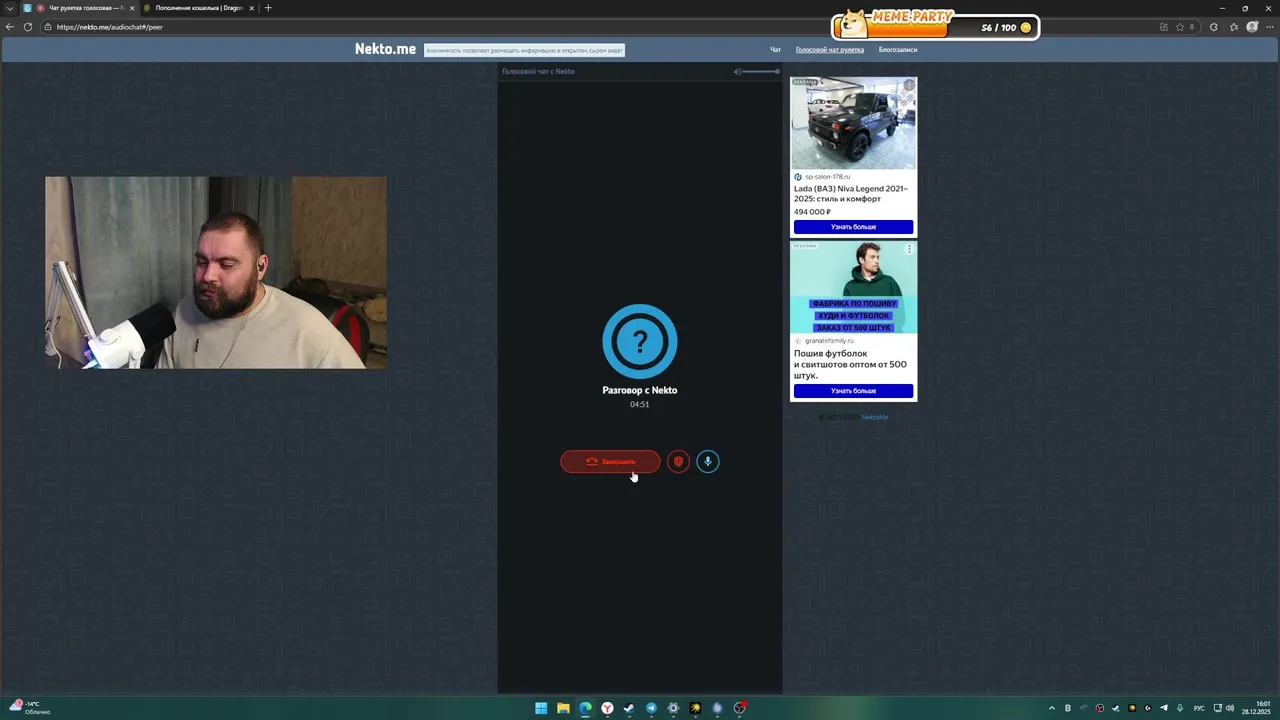Click the РУС language indicator

1199,708
